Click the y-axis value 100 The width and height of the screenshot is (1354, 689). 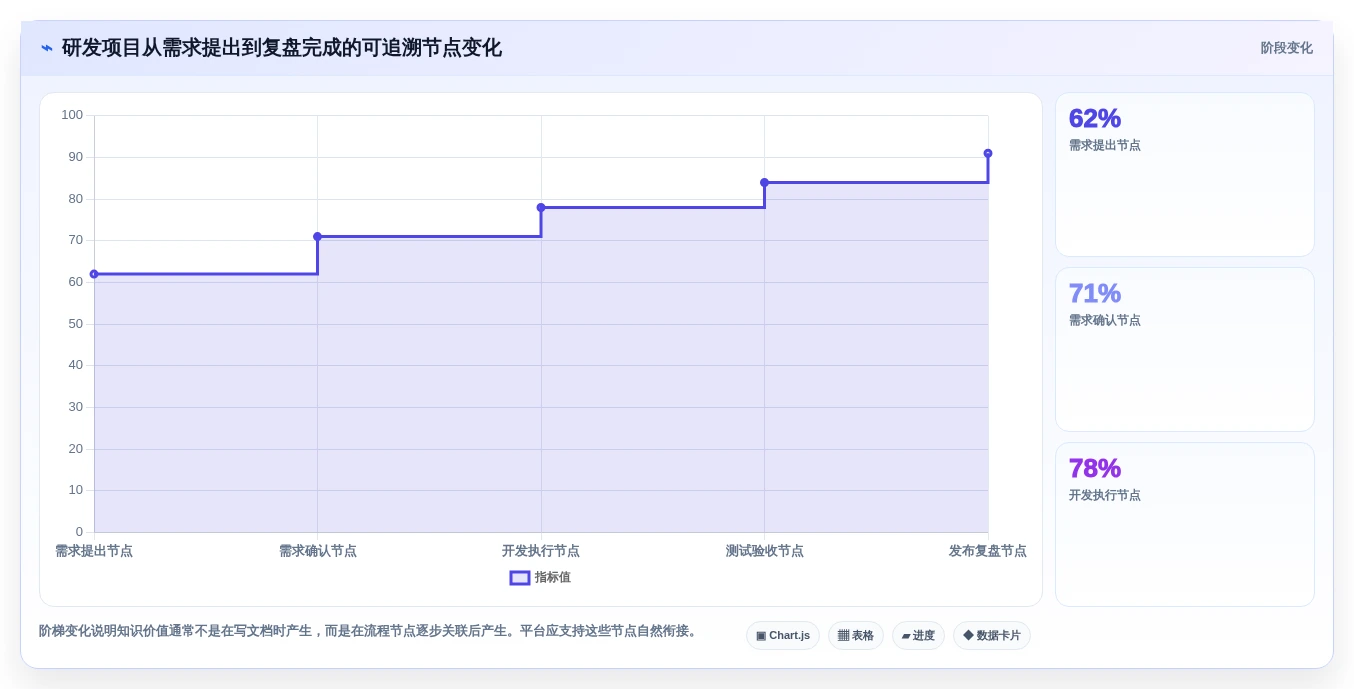(x=72, y=115)
